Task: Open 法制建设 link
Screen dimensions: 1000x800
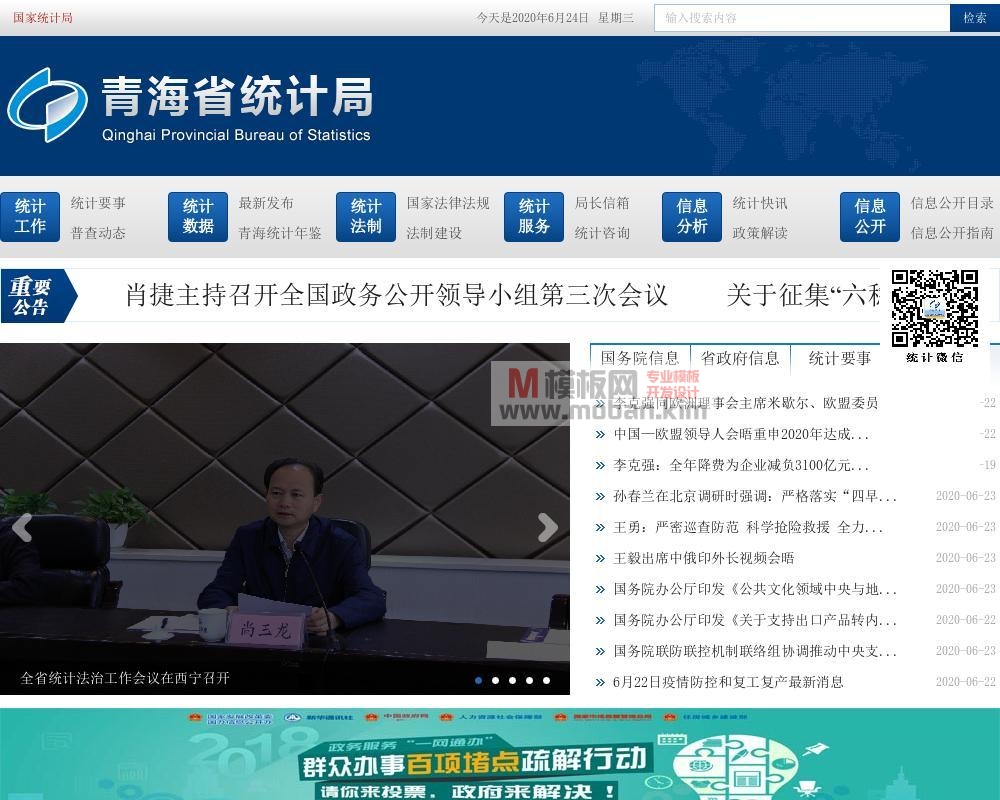Action: click(434, 233)
